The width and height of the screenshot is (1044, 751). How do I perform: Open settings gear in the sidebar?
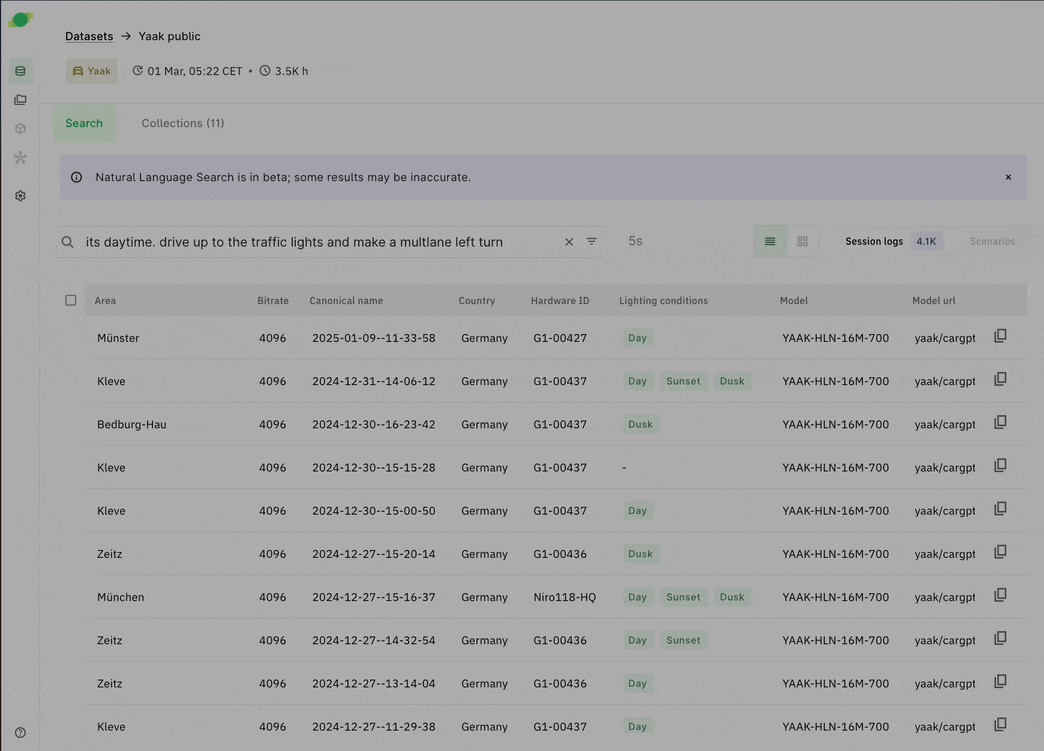click(x=20, y=196)
